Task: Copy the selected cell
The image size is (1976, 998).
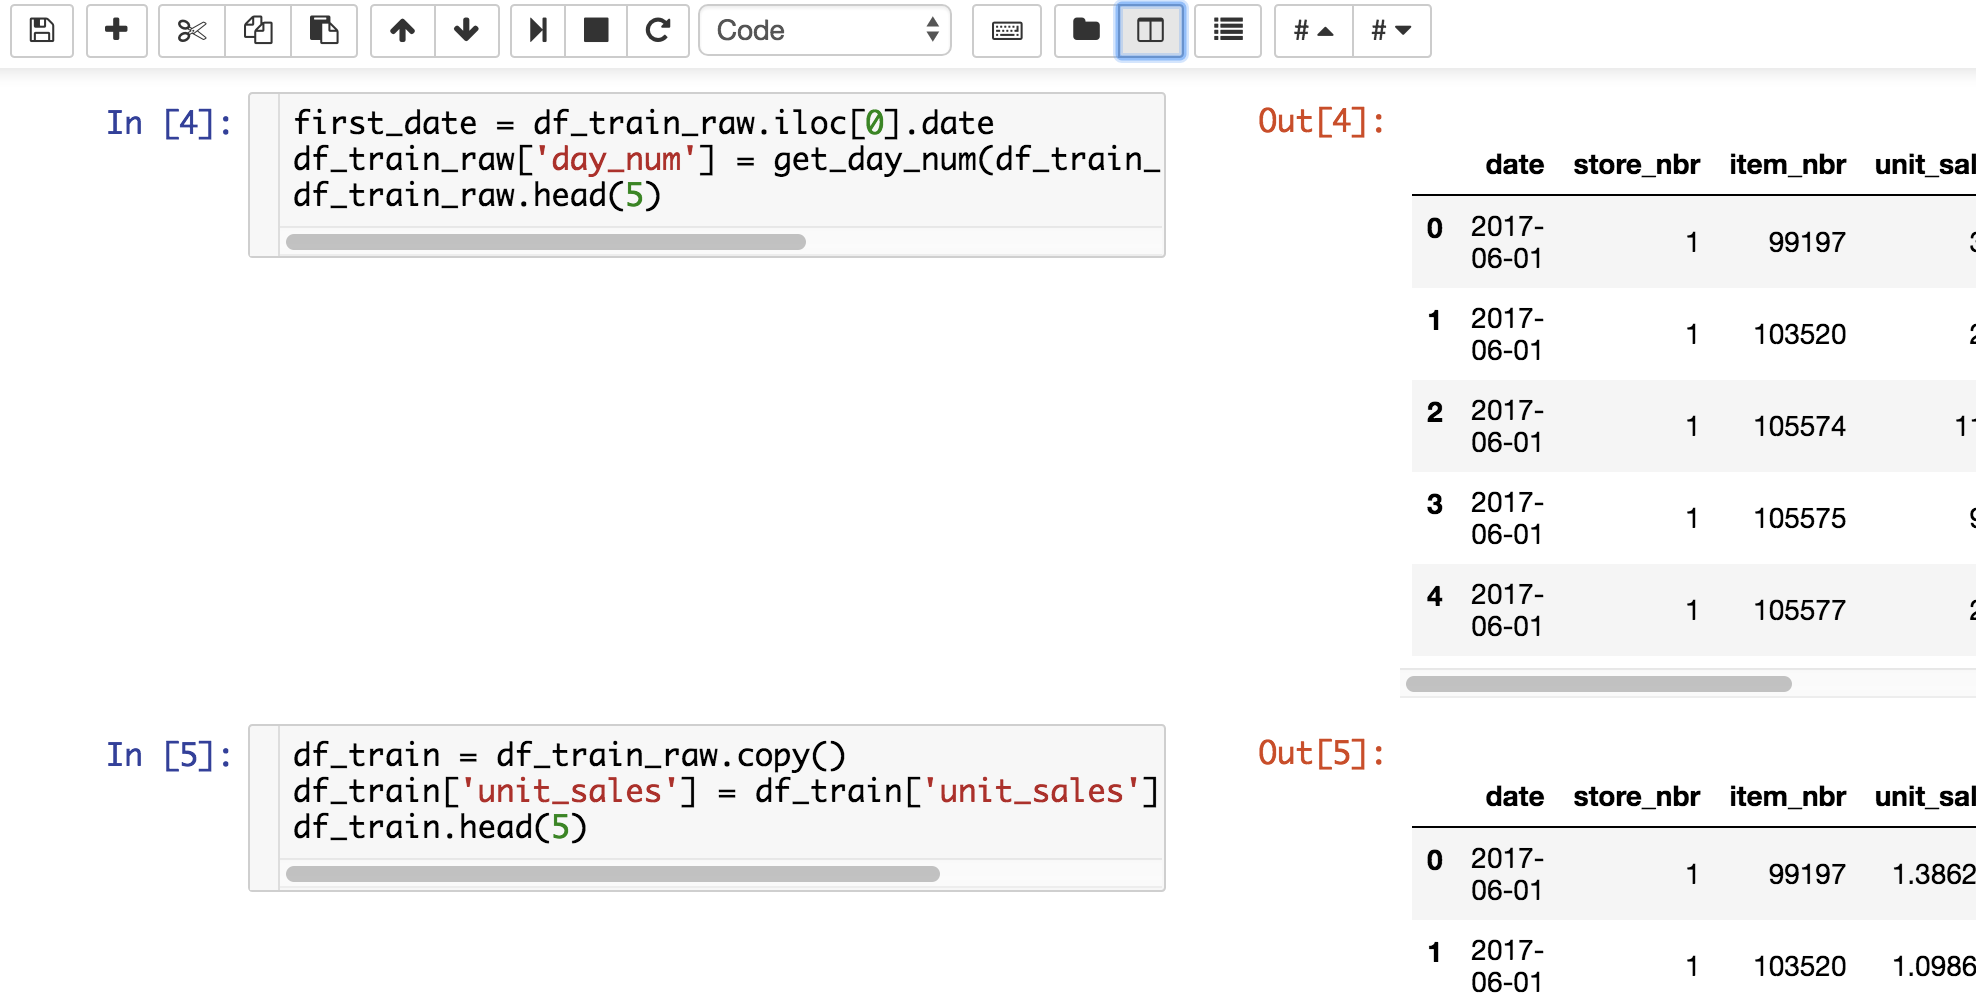Action: pyautogui.click(x=258, y=30)
